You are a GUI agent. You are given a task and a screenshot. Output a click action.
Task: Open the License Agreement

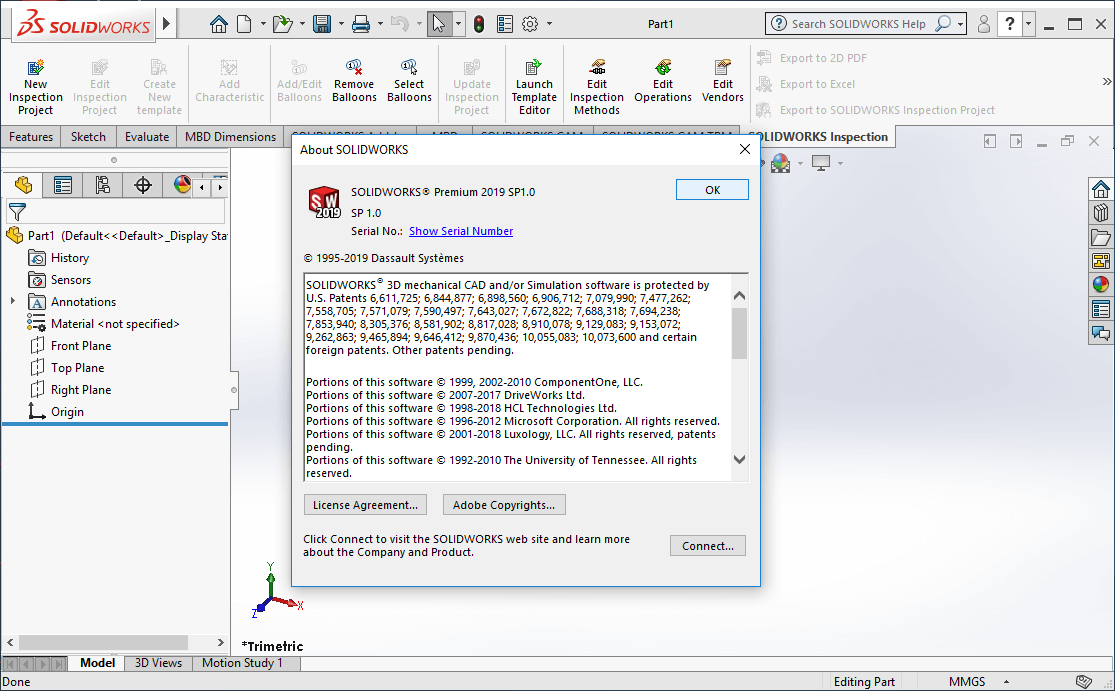pos(366,505)
